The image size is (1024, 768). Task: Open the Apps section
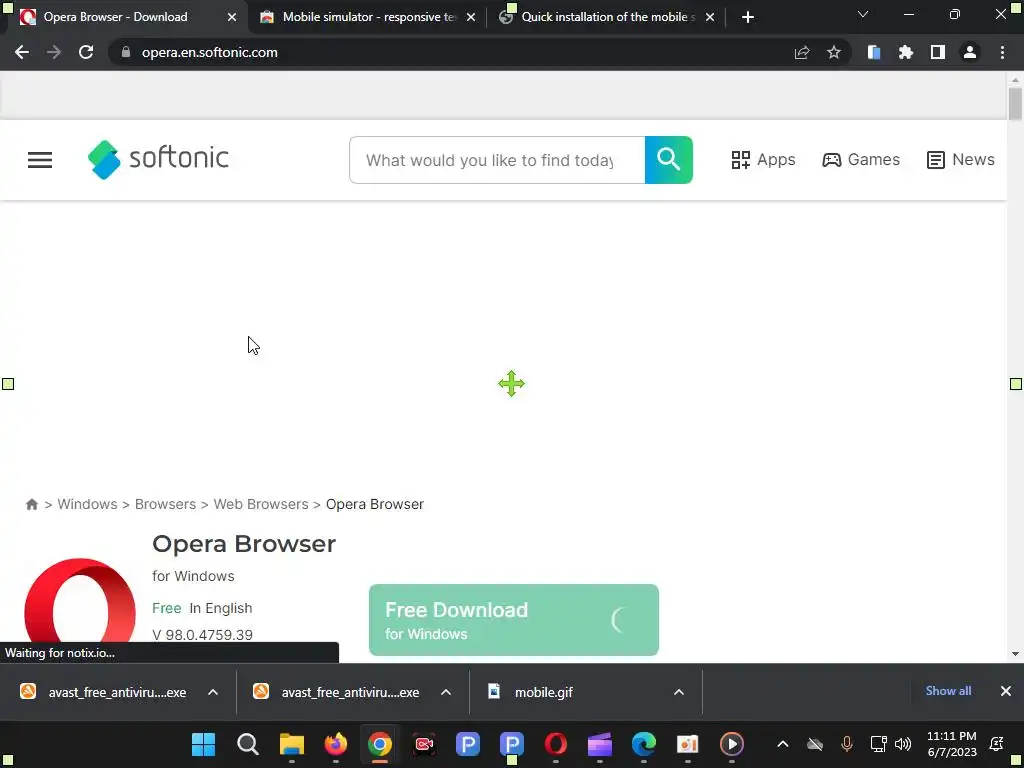pos(763,160)
